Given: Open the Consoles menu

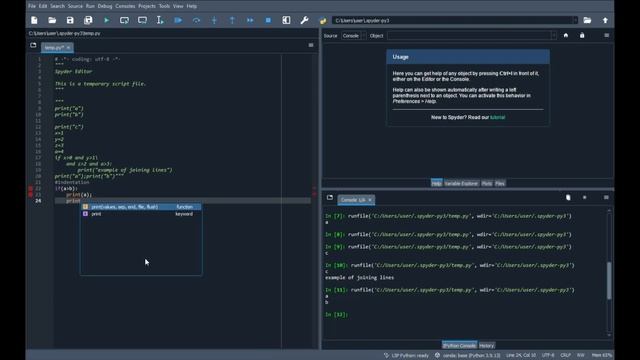Looking at the screenshot, I should [125, 6].
